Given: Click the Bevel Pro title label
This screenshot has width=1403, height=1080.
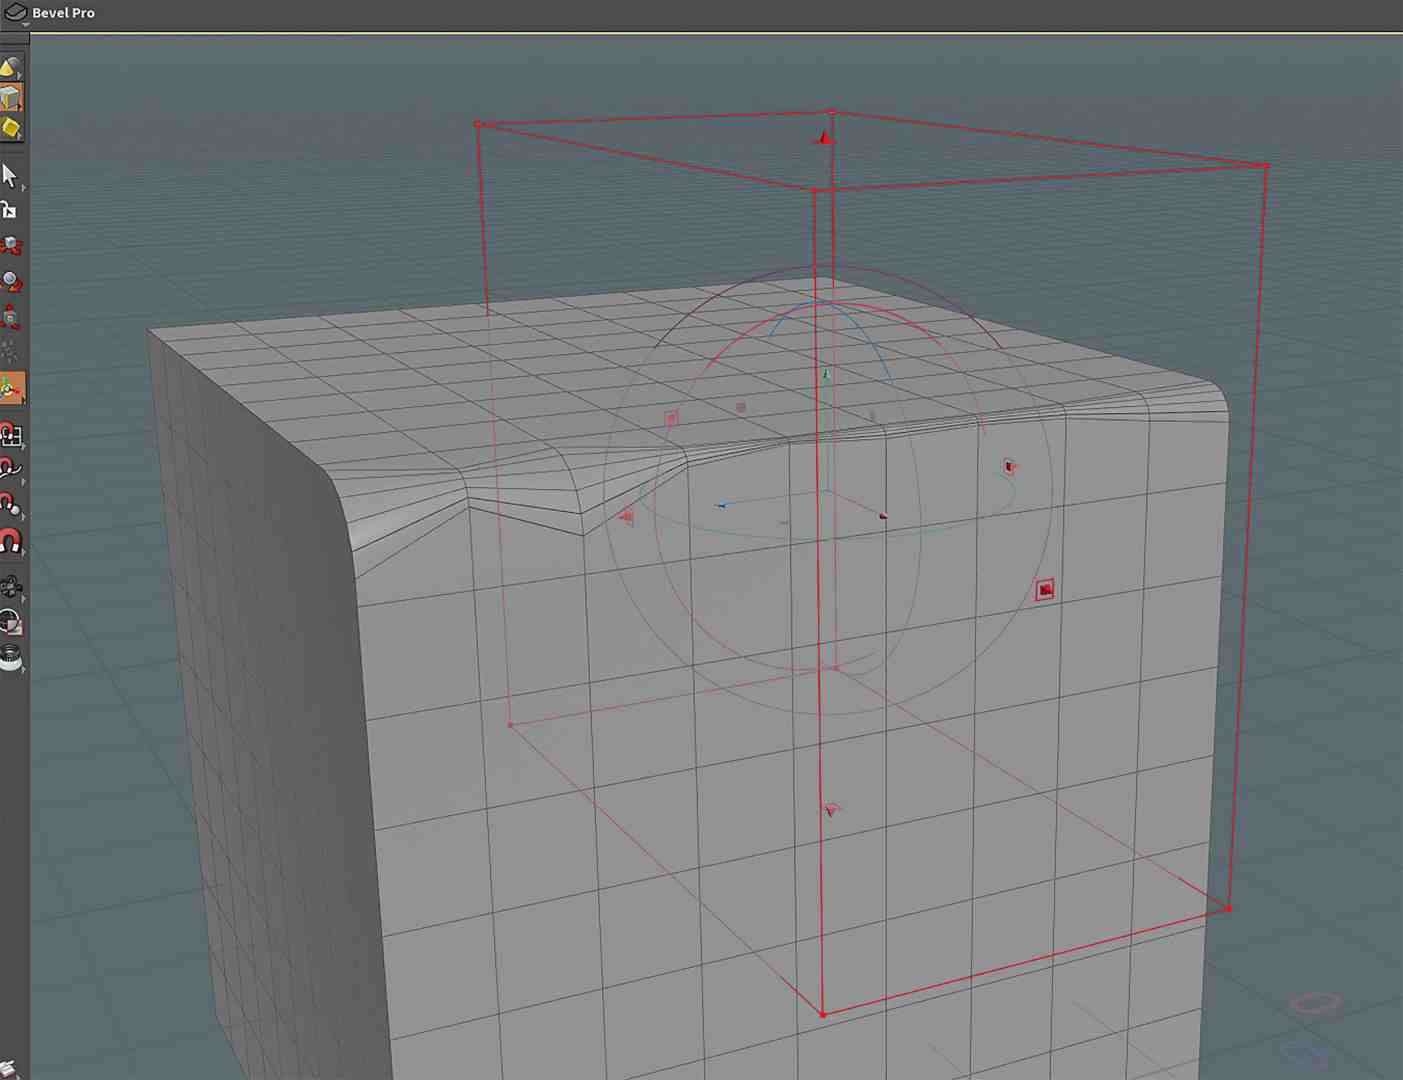Looking at the screenshot, I should [62, 12].
